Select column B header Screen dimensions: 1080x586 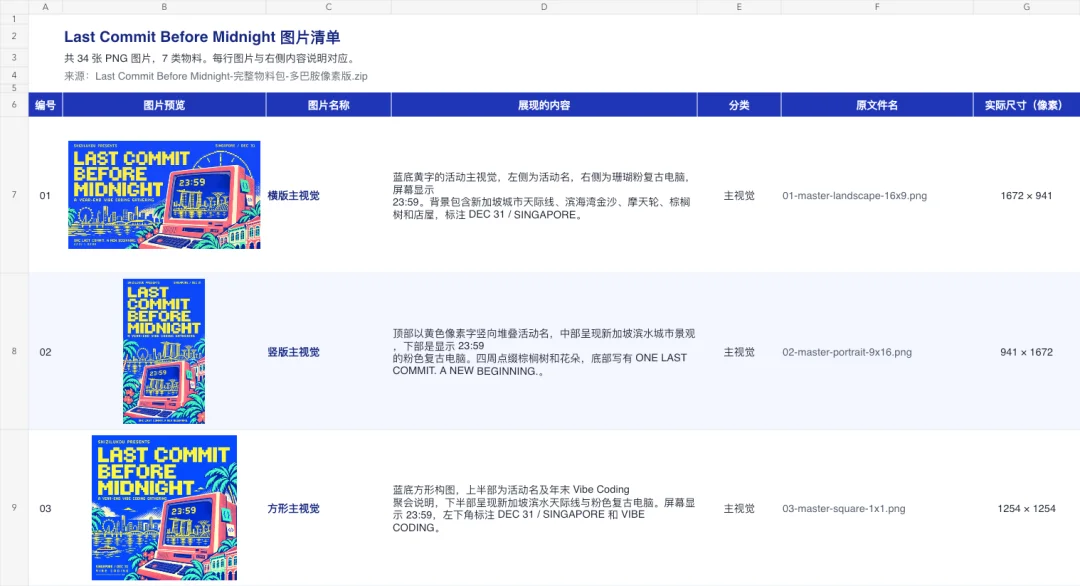coord(164,7)
